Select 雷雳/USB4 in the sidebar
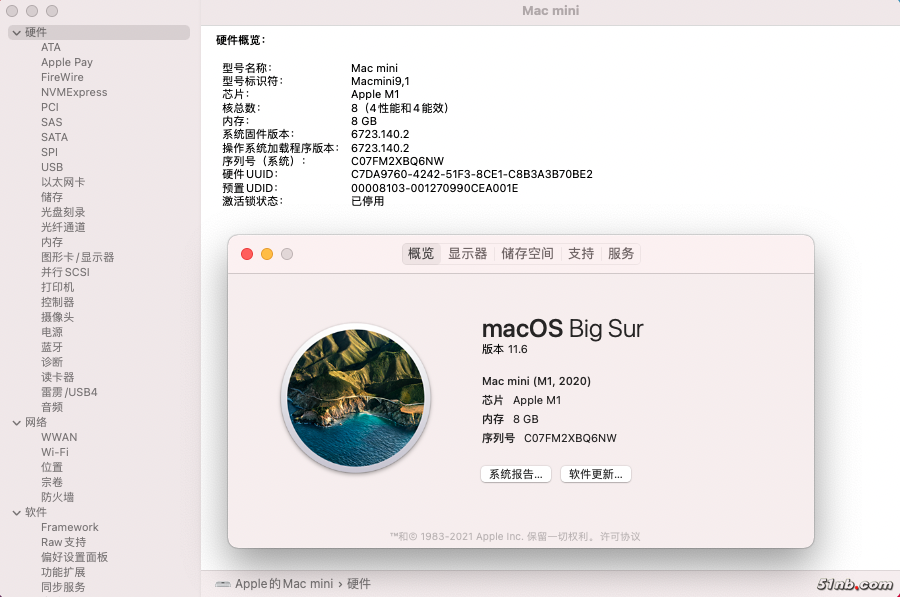900x597 pixels. [x=69, y=392]
